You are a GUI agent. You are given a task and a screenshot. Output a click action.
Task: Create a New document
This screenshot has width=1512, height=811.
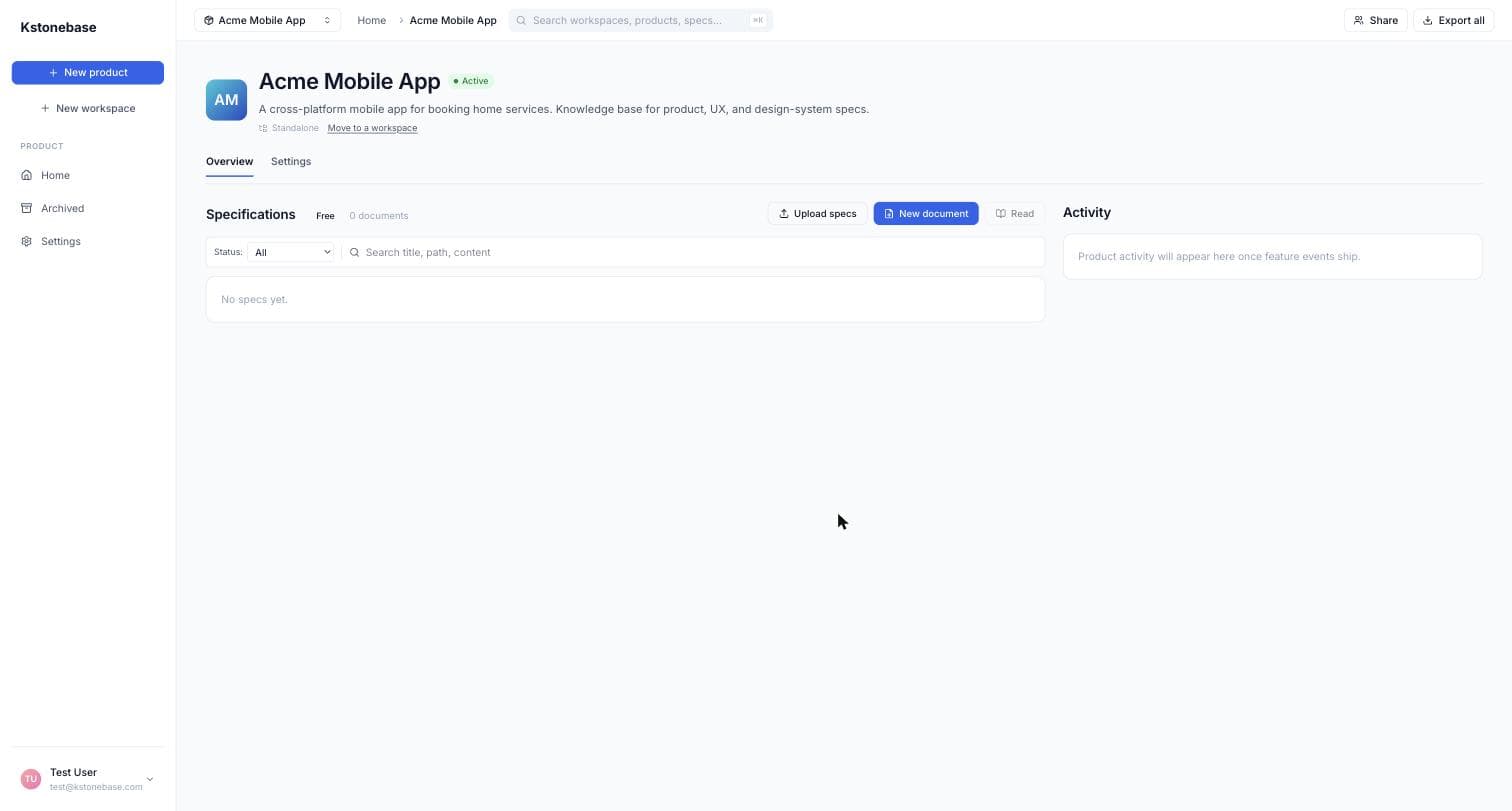tap(926, 213)
